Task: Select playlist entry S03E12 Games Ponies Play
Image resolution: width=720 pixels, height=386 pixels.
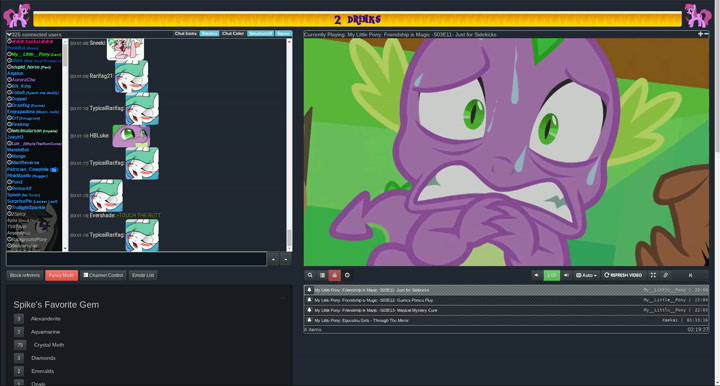Action: [x=506, y=300]
